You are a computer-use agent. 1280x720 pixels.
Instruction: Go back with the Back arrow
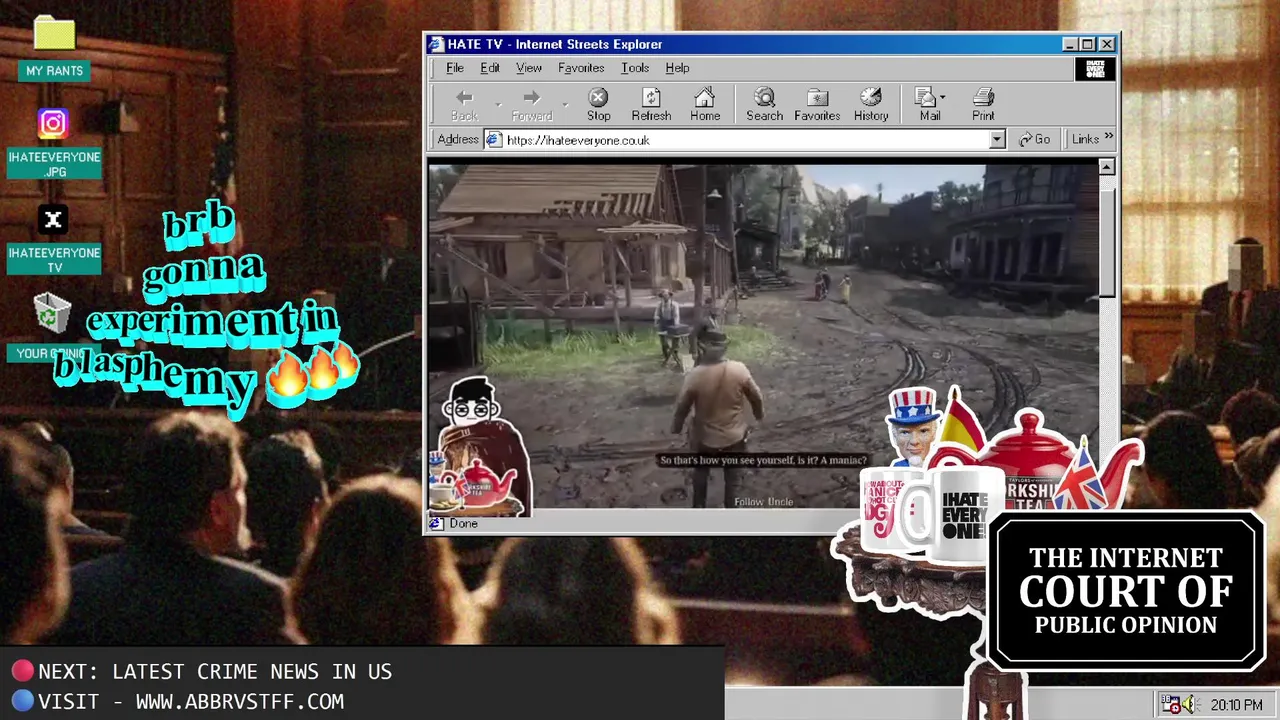[x=464, y=104]
